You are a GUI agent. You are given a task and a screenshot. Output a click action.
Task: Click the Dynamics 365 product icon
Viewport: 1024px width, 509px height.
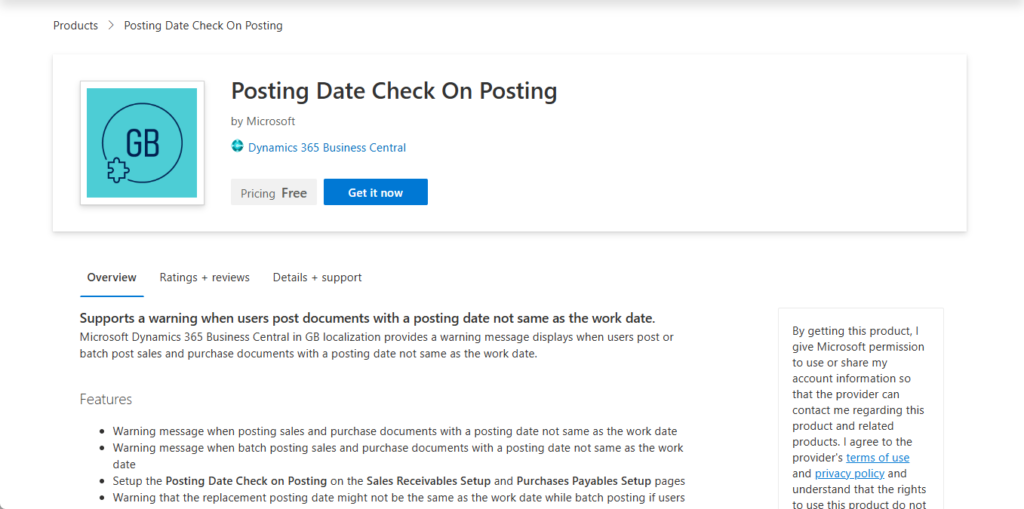tap(238, 147)
